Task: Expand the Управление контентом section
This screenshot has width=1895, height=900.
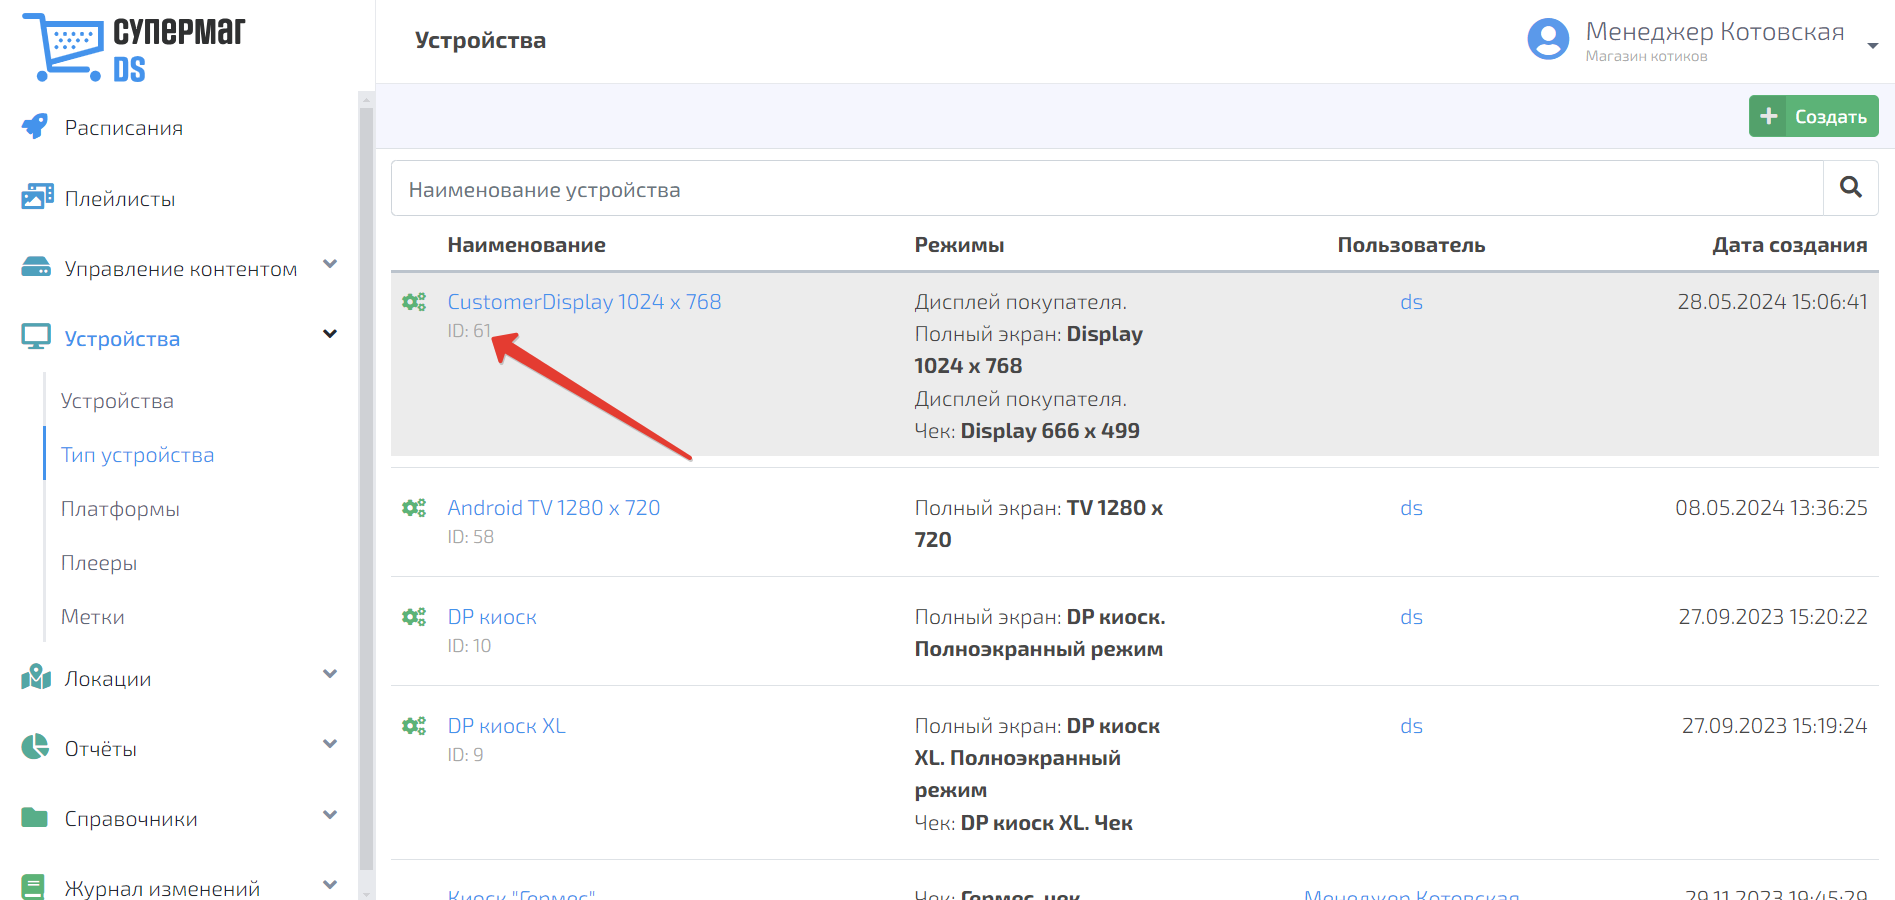Action: point(330,265)
